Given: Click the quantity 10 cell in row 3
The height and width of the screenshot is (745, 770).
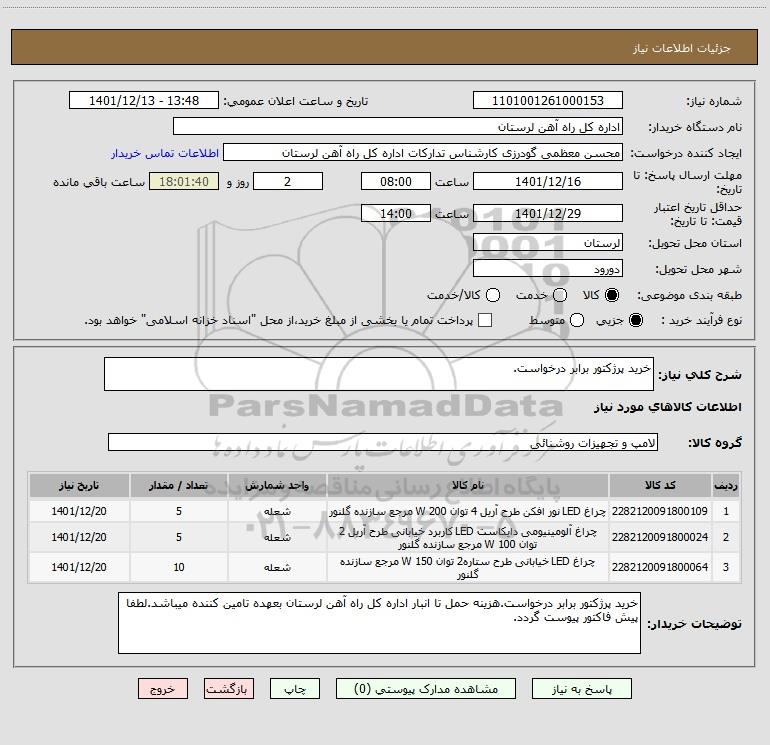Looking at the screenshot, I should pyautogui.click(x=179, y=567).
